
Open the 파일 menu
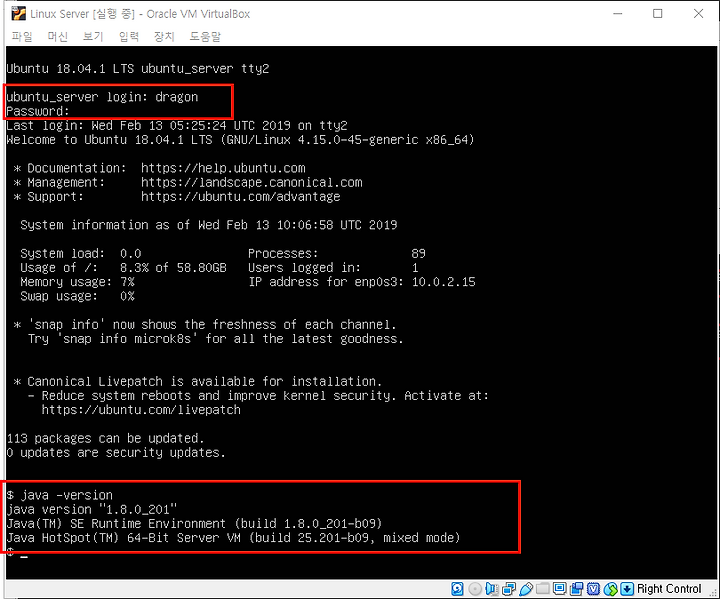22,36
